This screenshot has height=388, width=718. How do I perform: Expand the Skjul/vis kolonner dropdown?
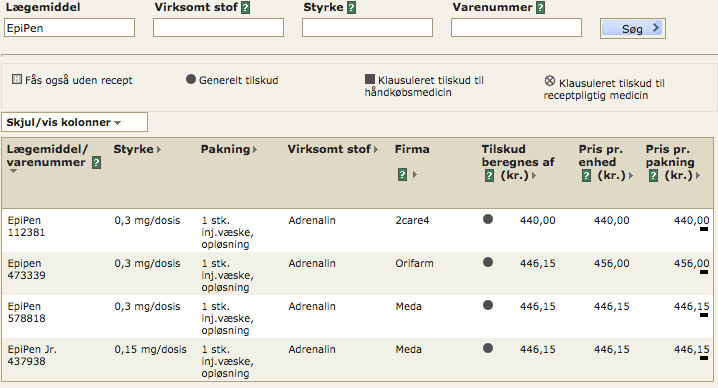pyautogui.click(x=74, y=122)
